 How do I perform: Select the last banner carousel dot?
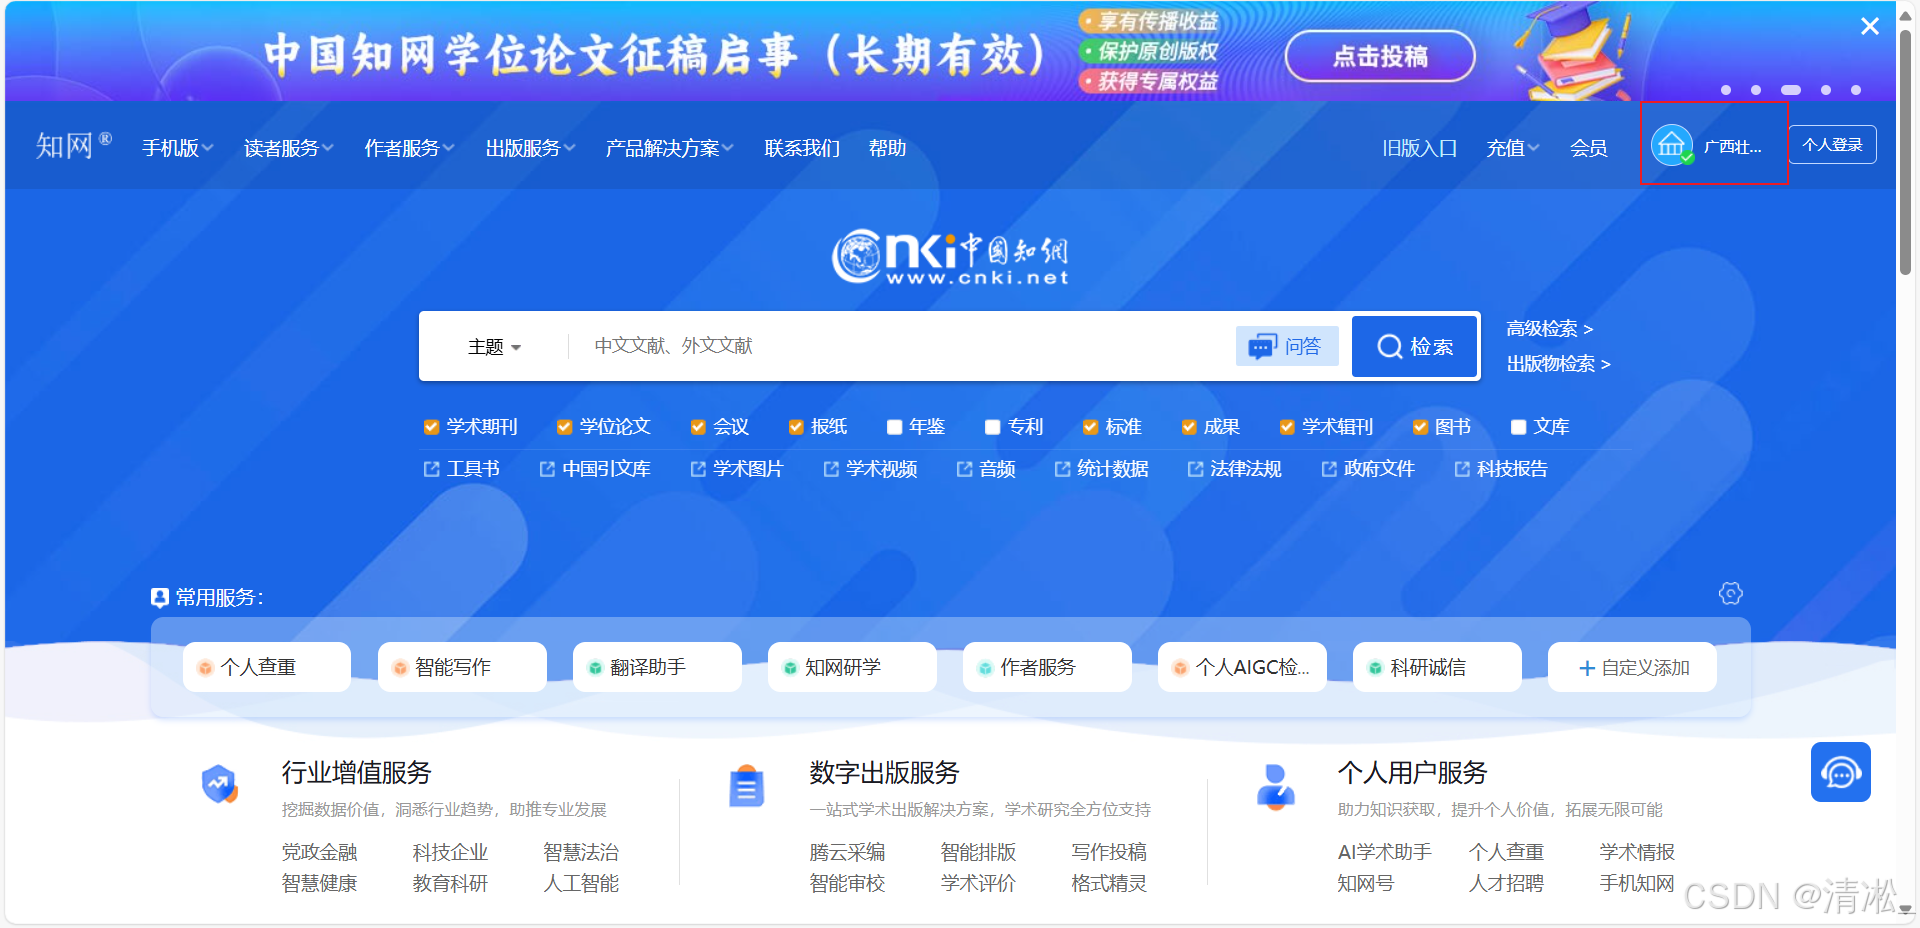(x=1856, y=90)
